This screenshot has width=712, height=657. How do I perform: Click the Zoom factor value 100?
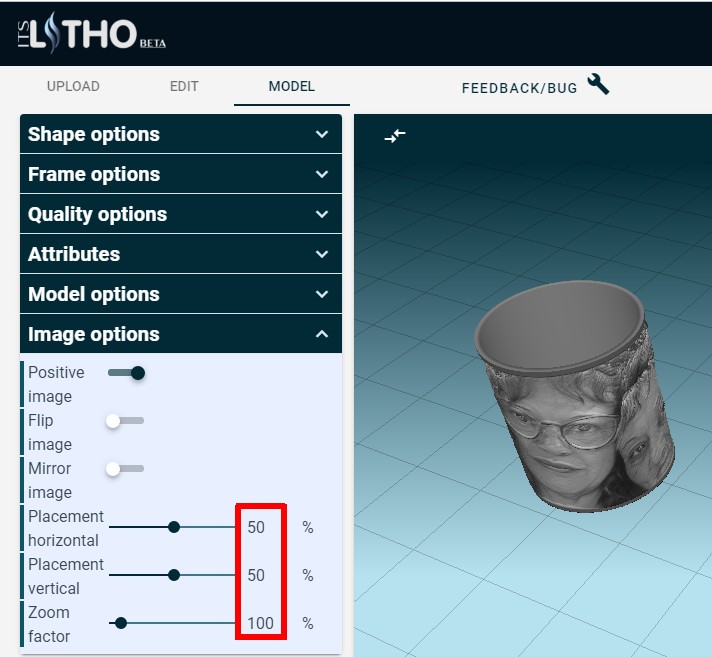(x=260, y=623)
